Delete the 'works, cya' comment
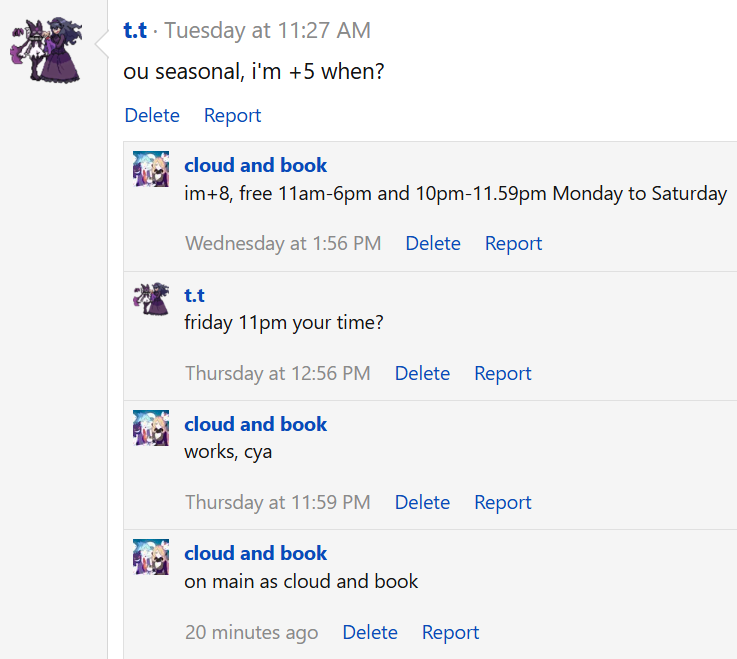Screen dimensions: 737x659 422,502
